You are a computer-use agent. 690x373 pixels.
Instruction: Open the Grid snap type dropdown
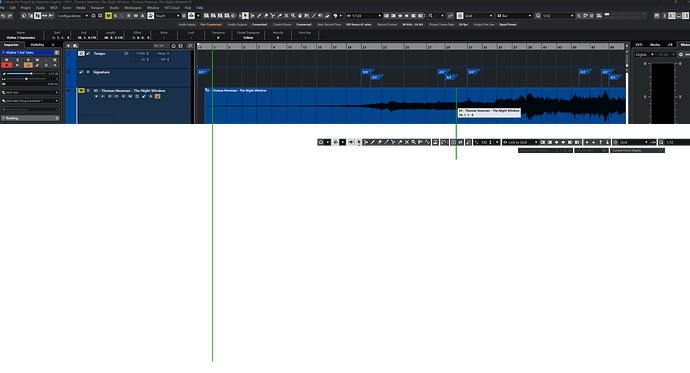click(x=479, y=16)
